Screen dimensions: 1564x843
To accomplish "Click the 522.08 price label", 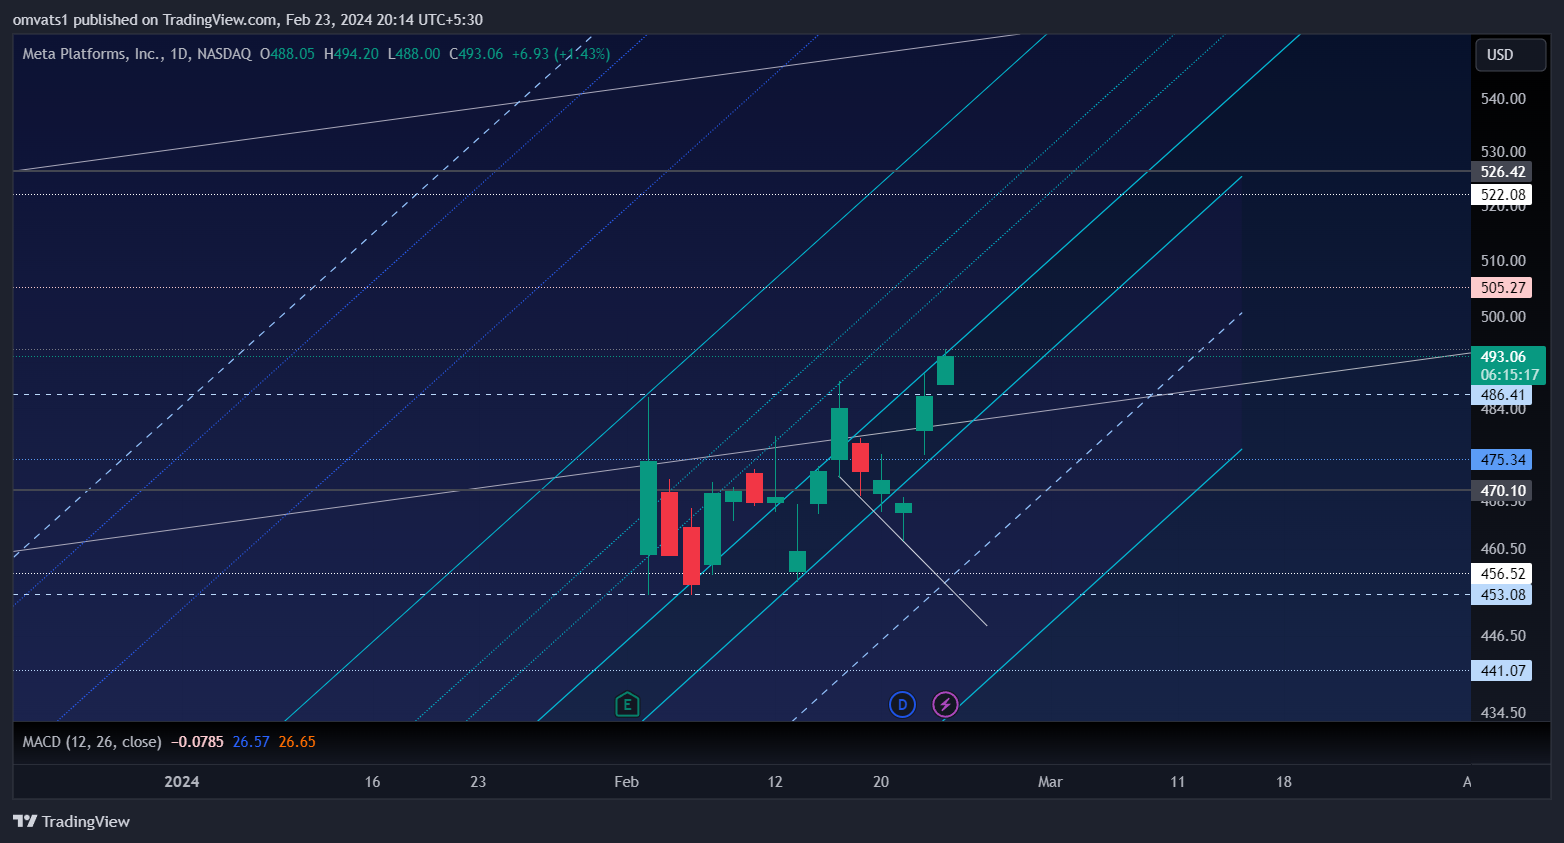I will (1501, 195).
